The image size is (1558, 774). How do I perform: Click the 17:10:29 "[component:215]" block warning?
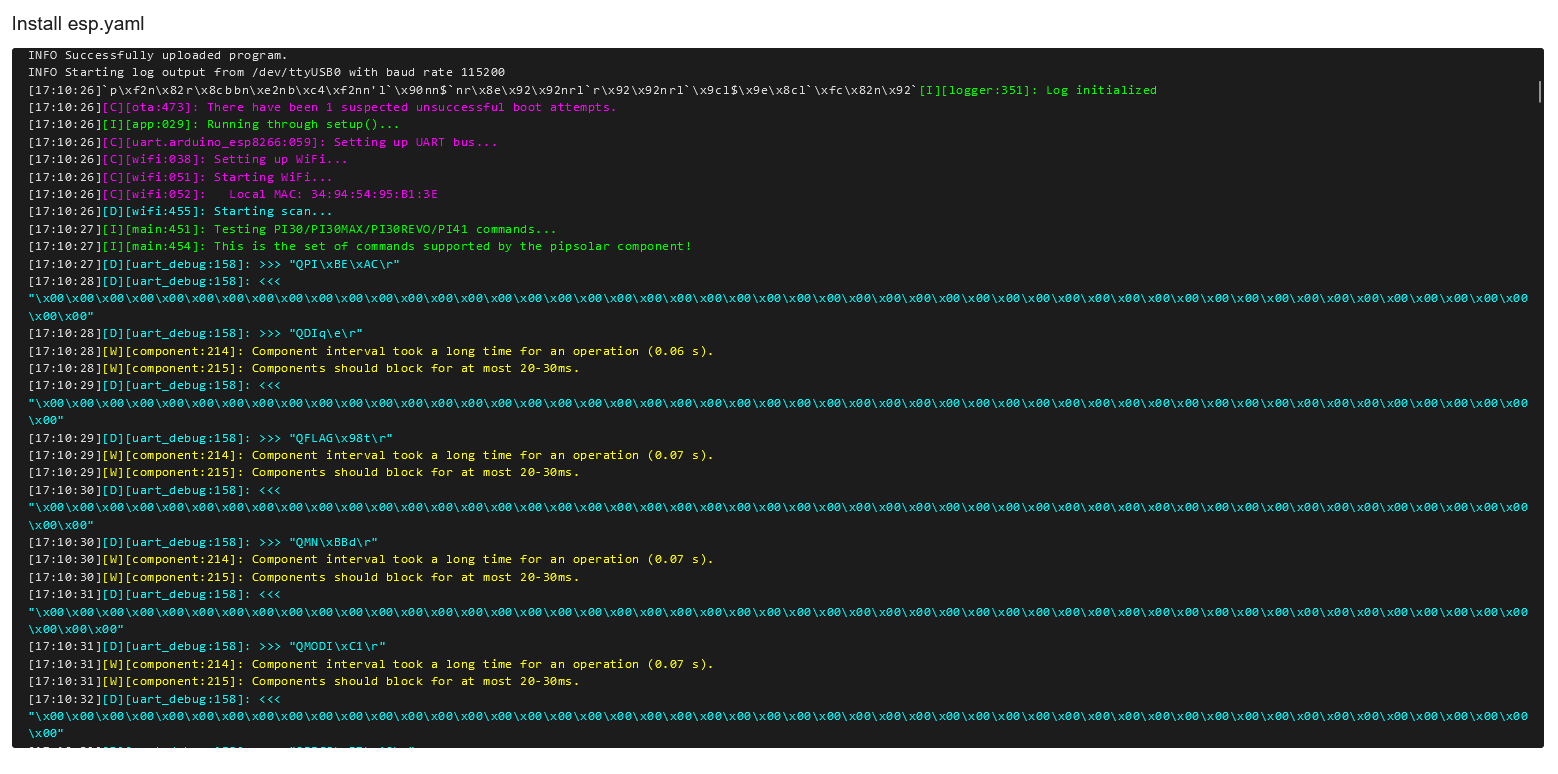(303, 472)
